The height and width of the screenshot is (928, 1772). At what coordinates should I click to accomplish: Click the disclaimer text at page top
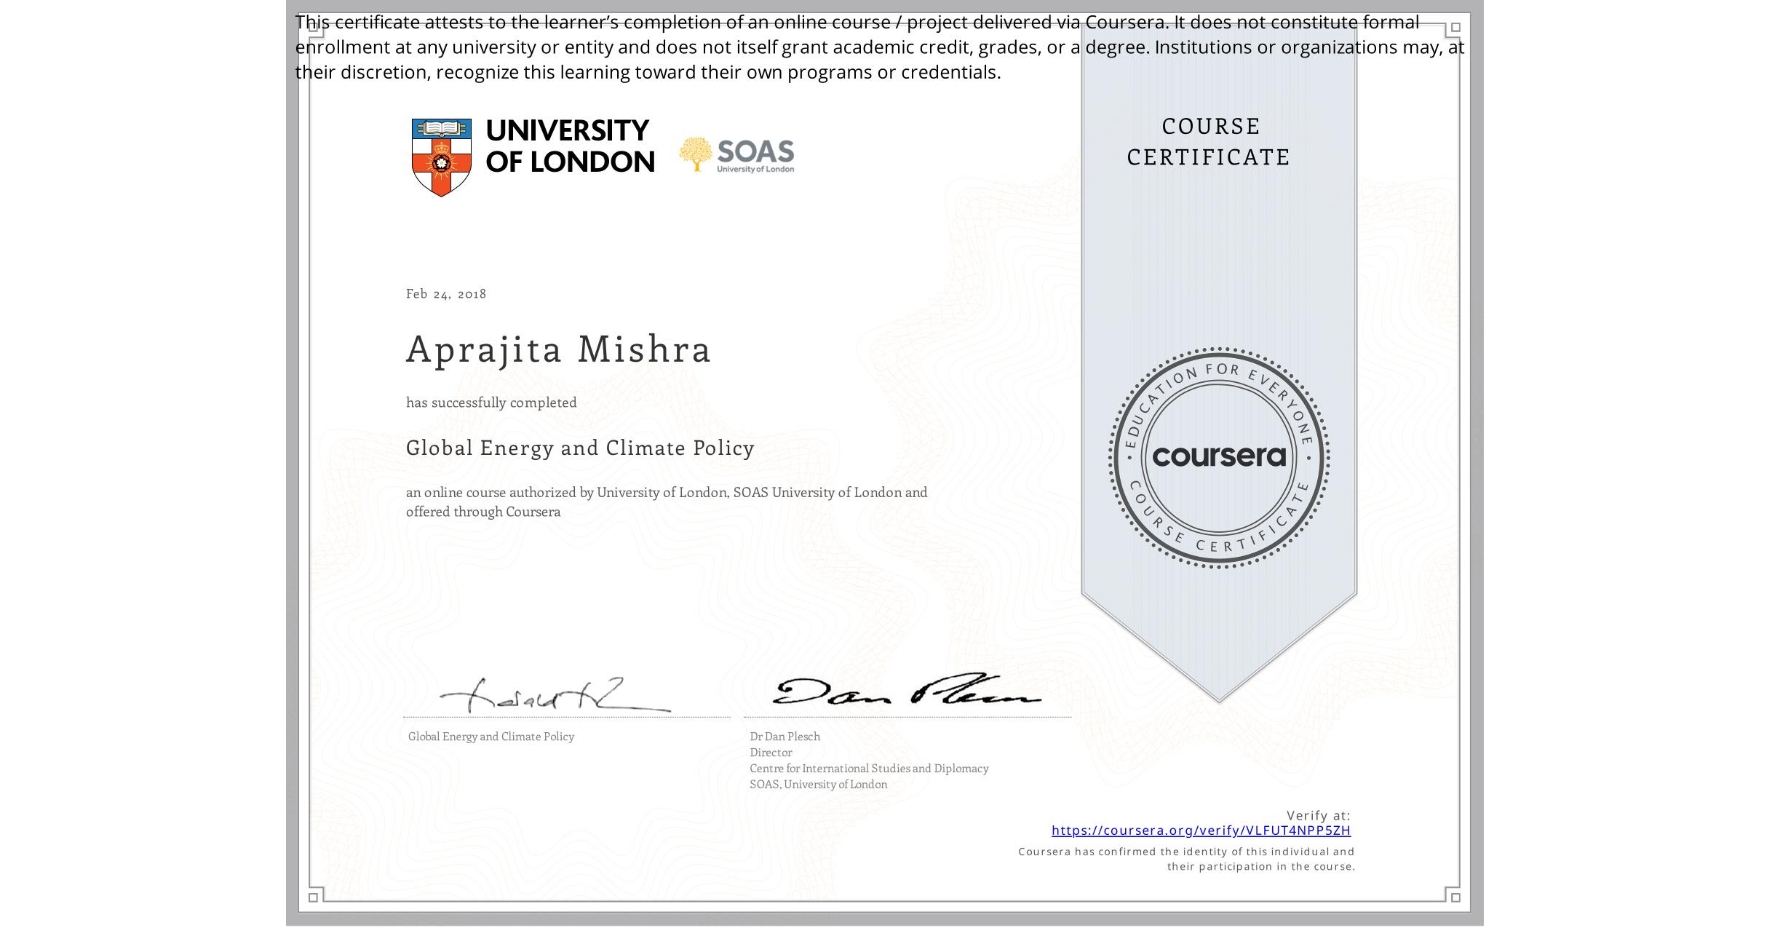[880, 47]
